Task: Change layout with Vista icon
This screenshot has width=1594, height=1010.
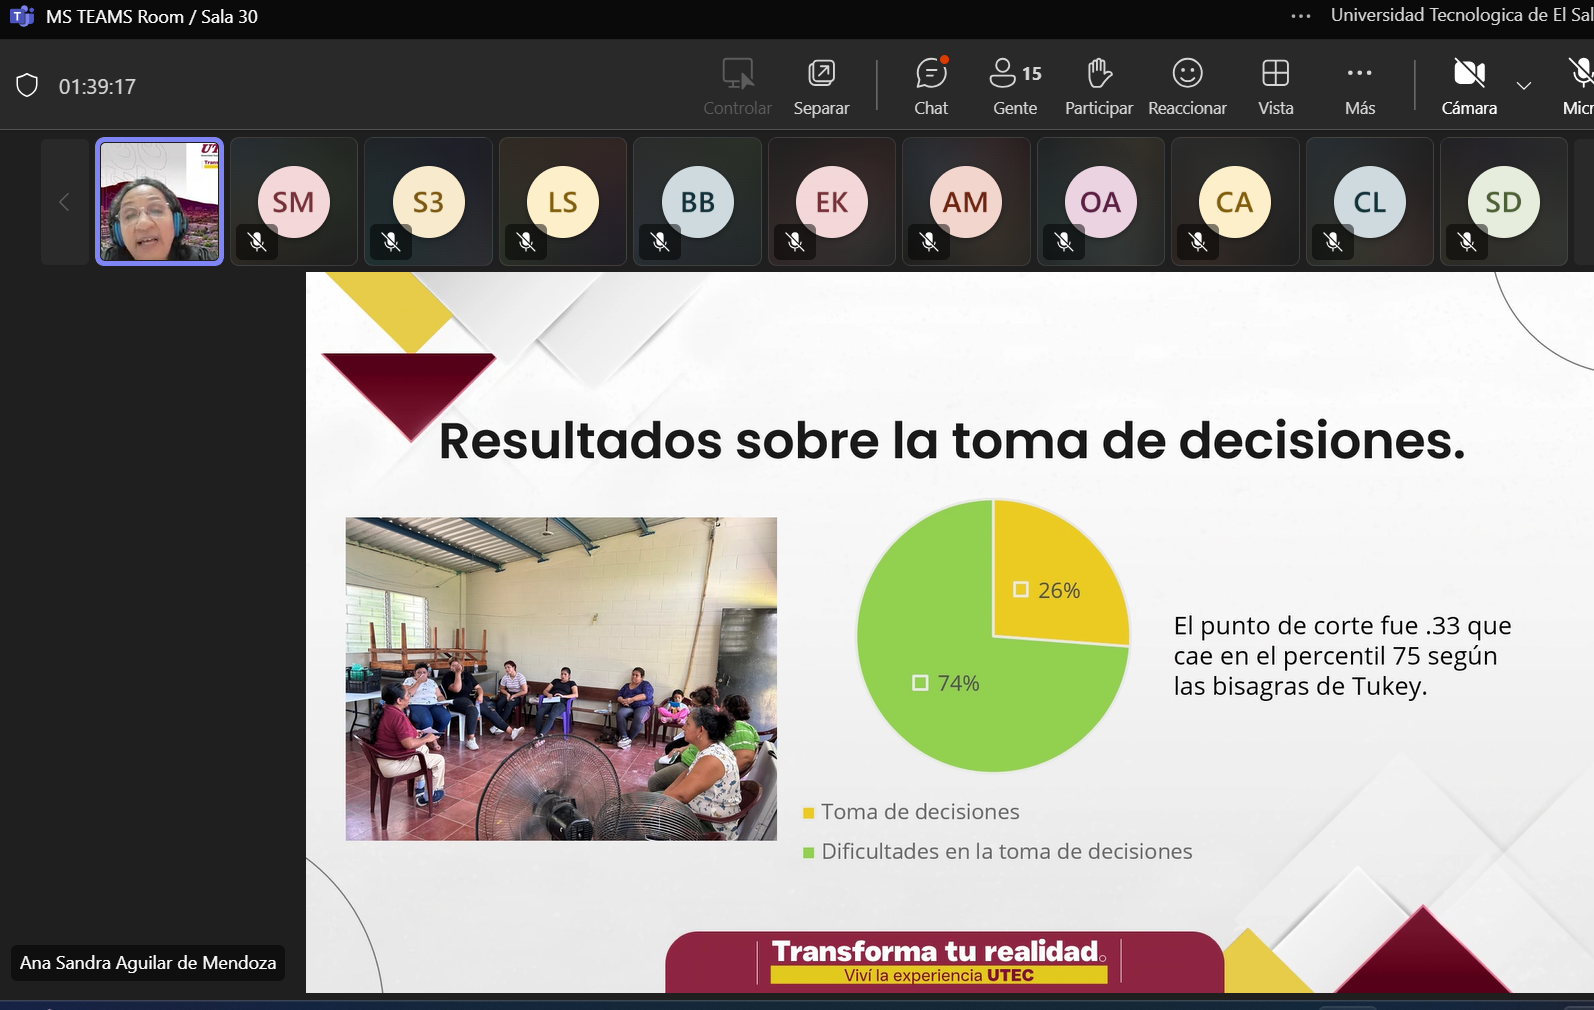Action: coord(1275,86)
